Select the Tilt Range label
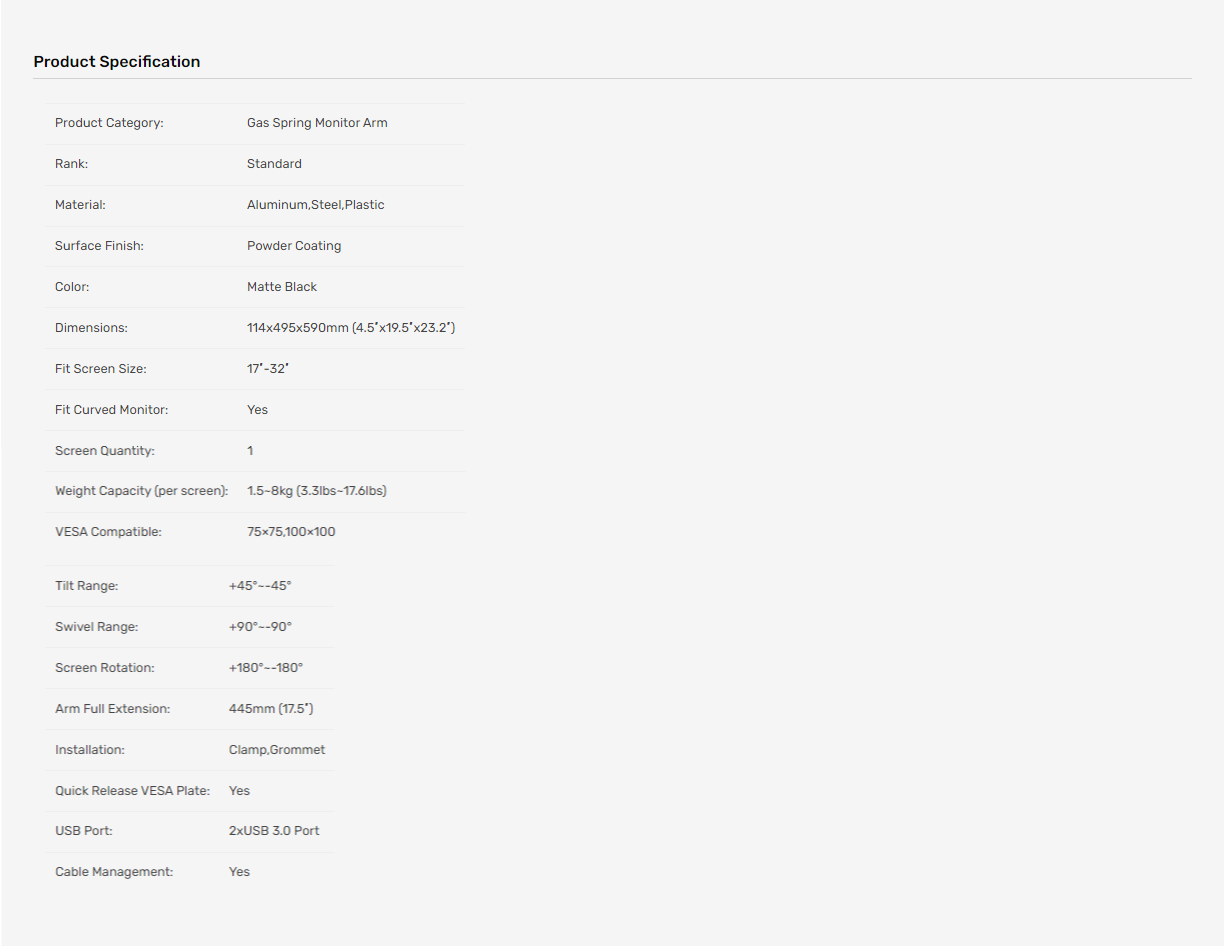This screenshot has width=1224, height=946. point(86,586)
